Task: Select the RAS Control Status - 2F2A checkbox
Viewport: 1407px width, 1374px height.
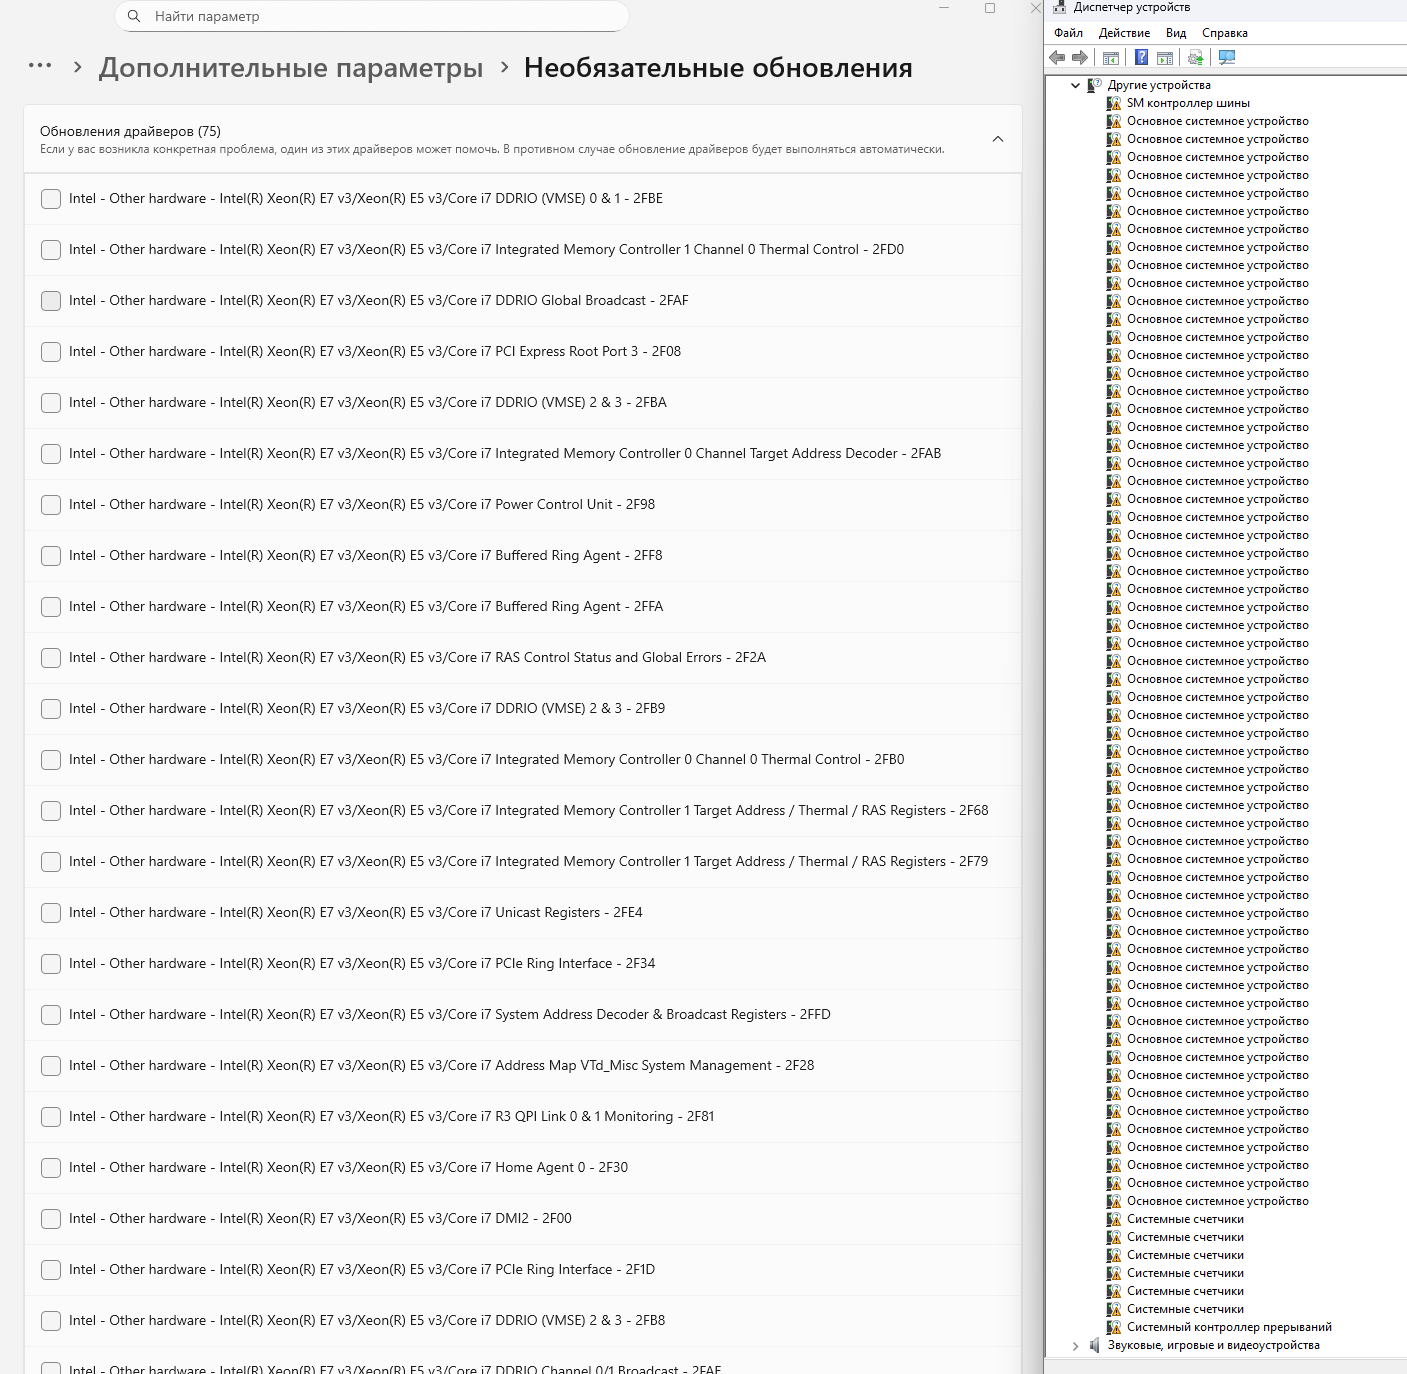Action: tap(51, 658)
